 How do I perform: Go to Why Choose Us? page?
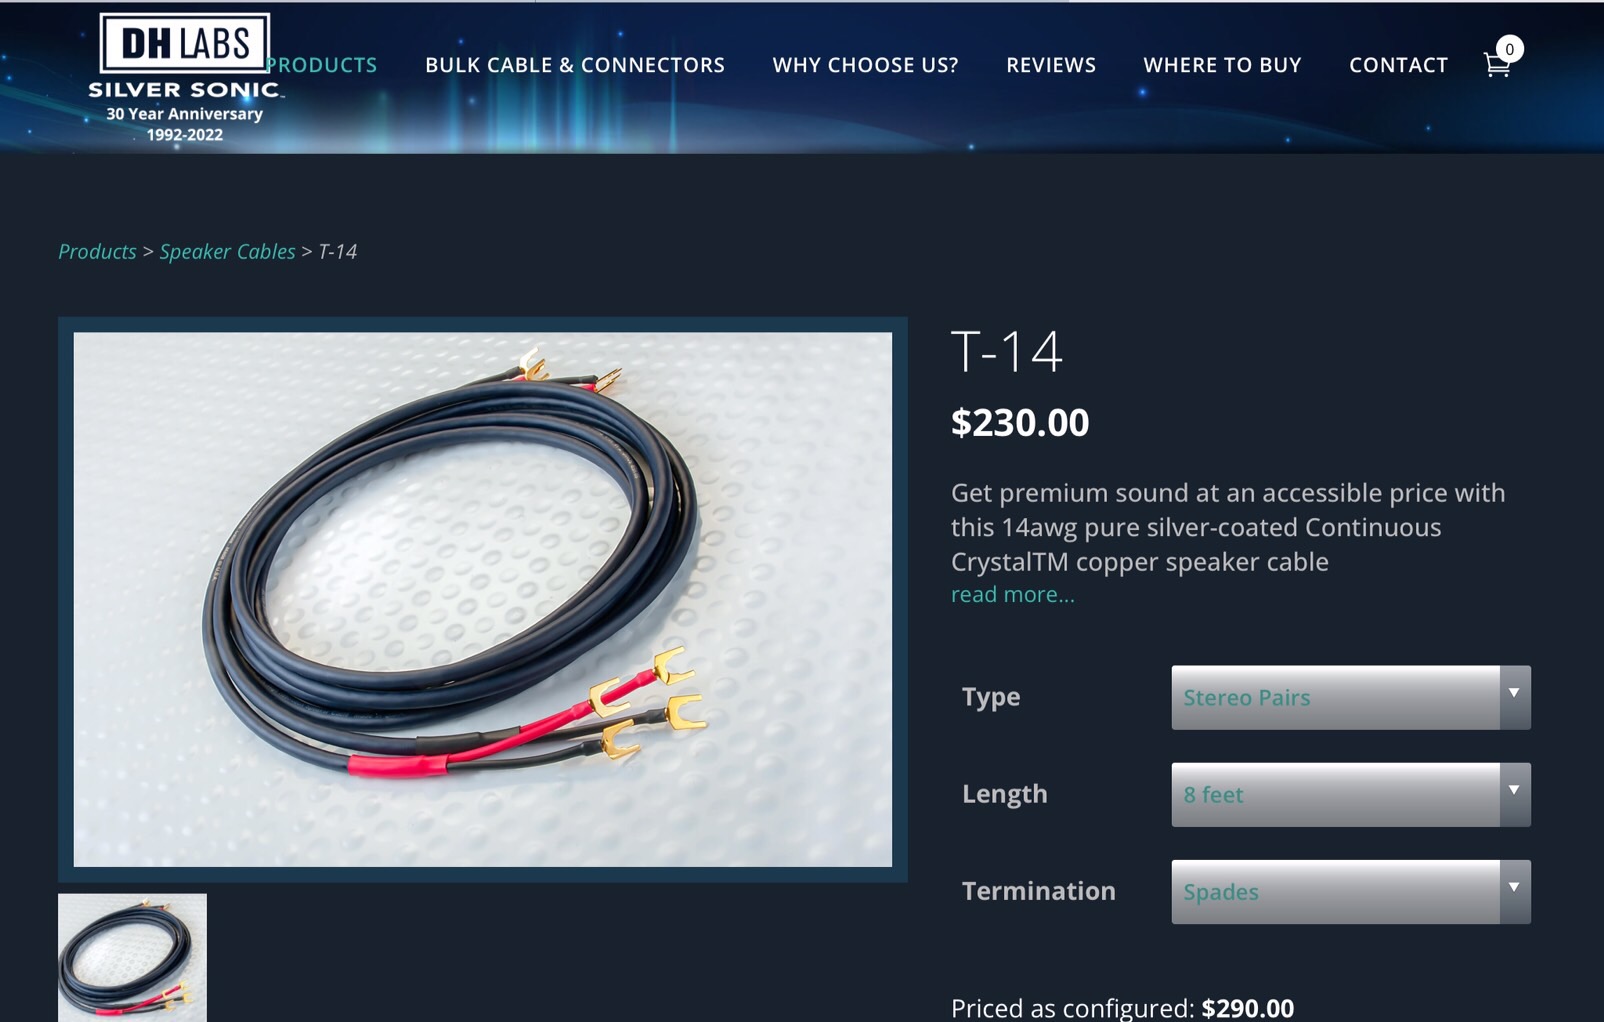tap(865, 65)
